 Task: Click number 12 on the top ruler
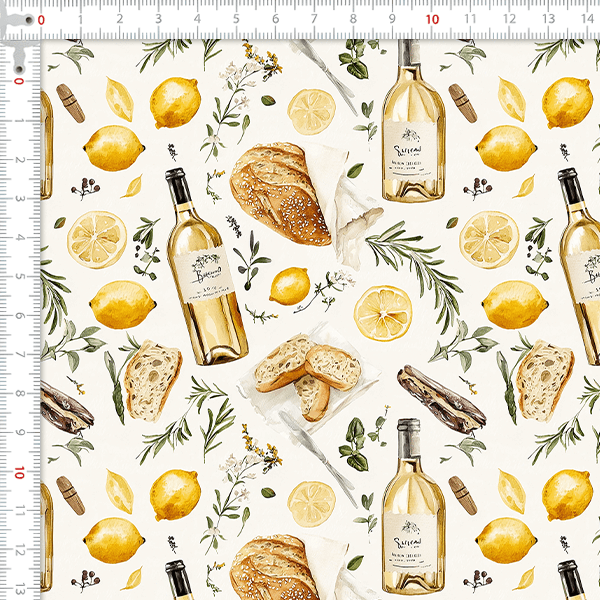pos(509,19)
